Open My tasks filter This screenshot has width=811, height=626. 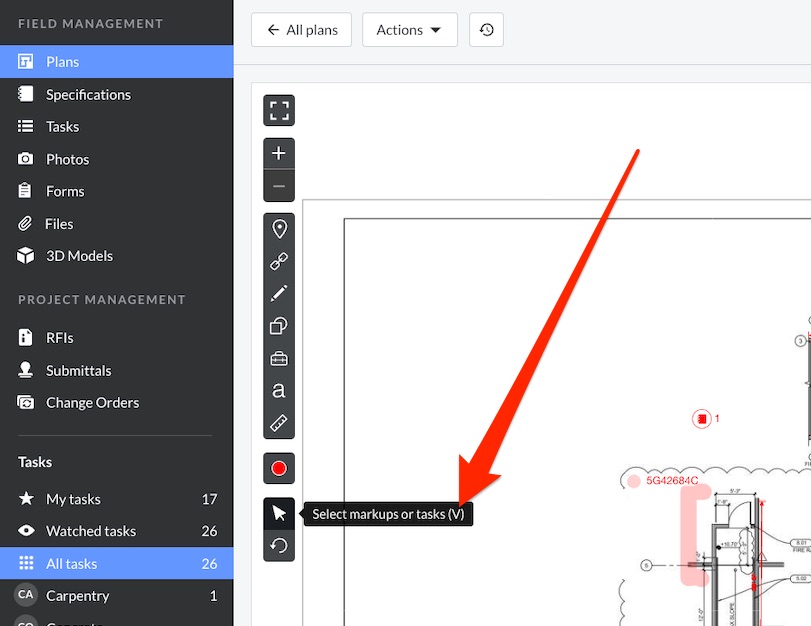73,499
